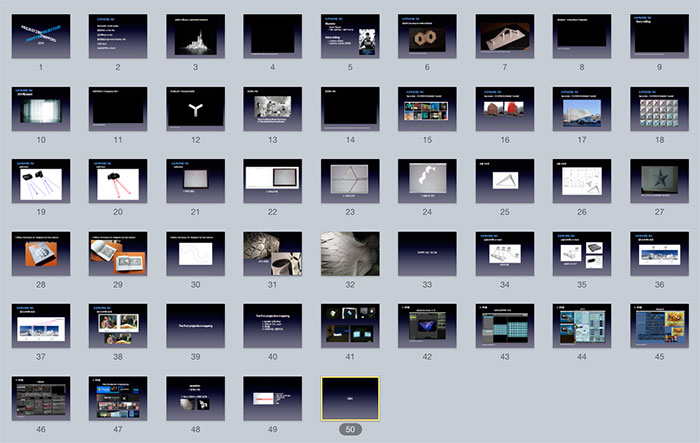
Task: Open slide 7 with white building model
Action: 505,36
